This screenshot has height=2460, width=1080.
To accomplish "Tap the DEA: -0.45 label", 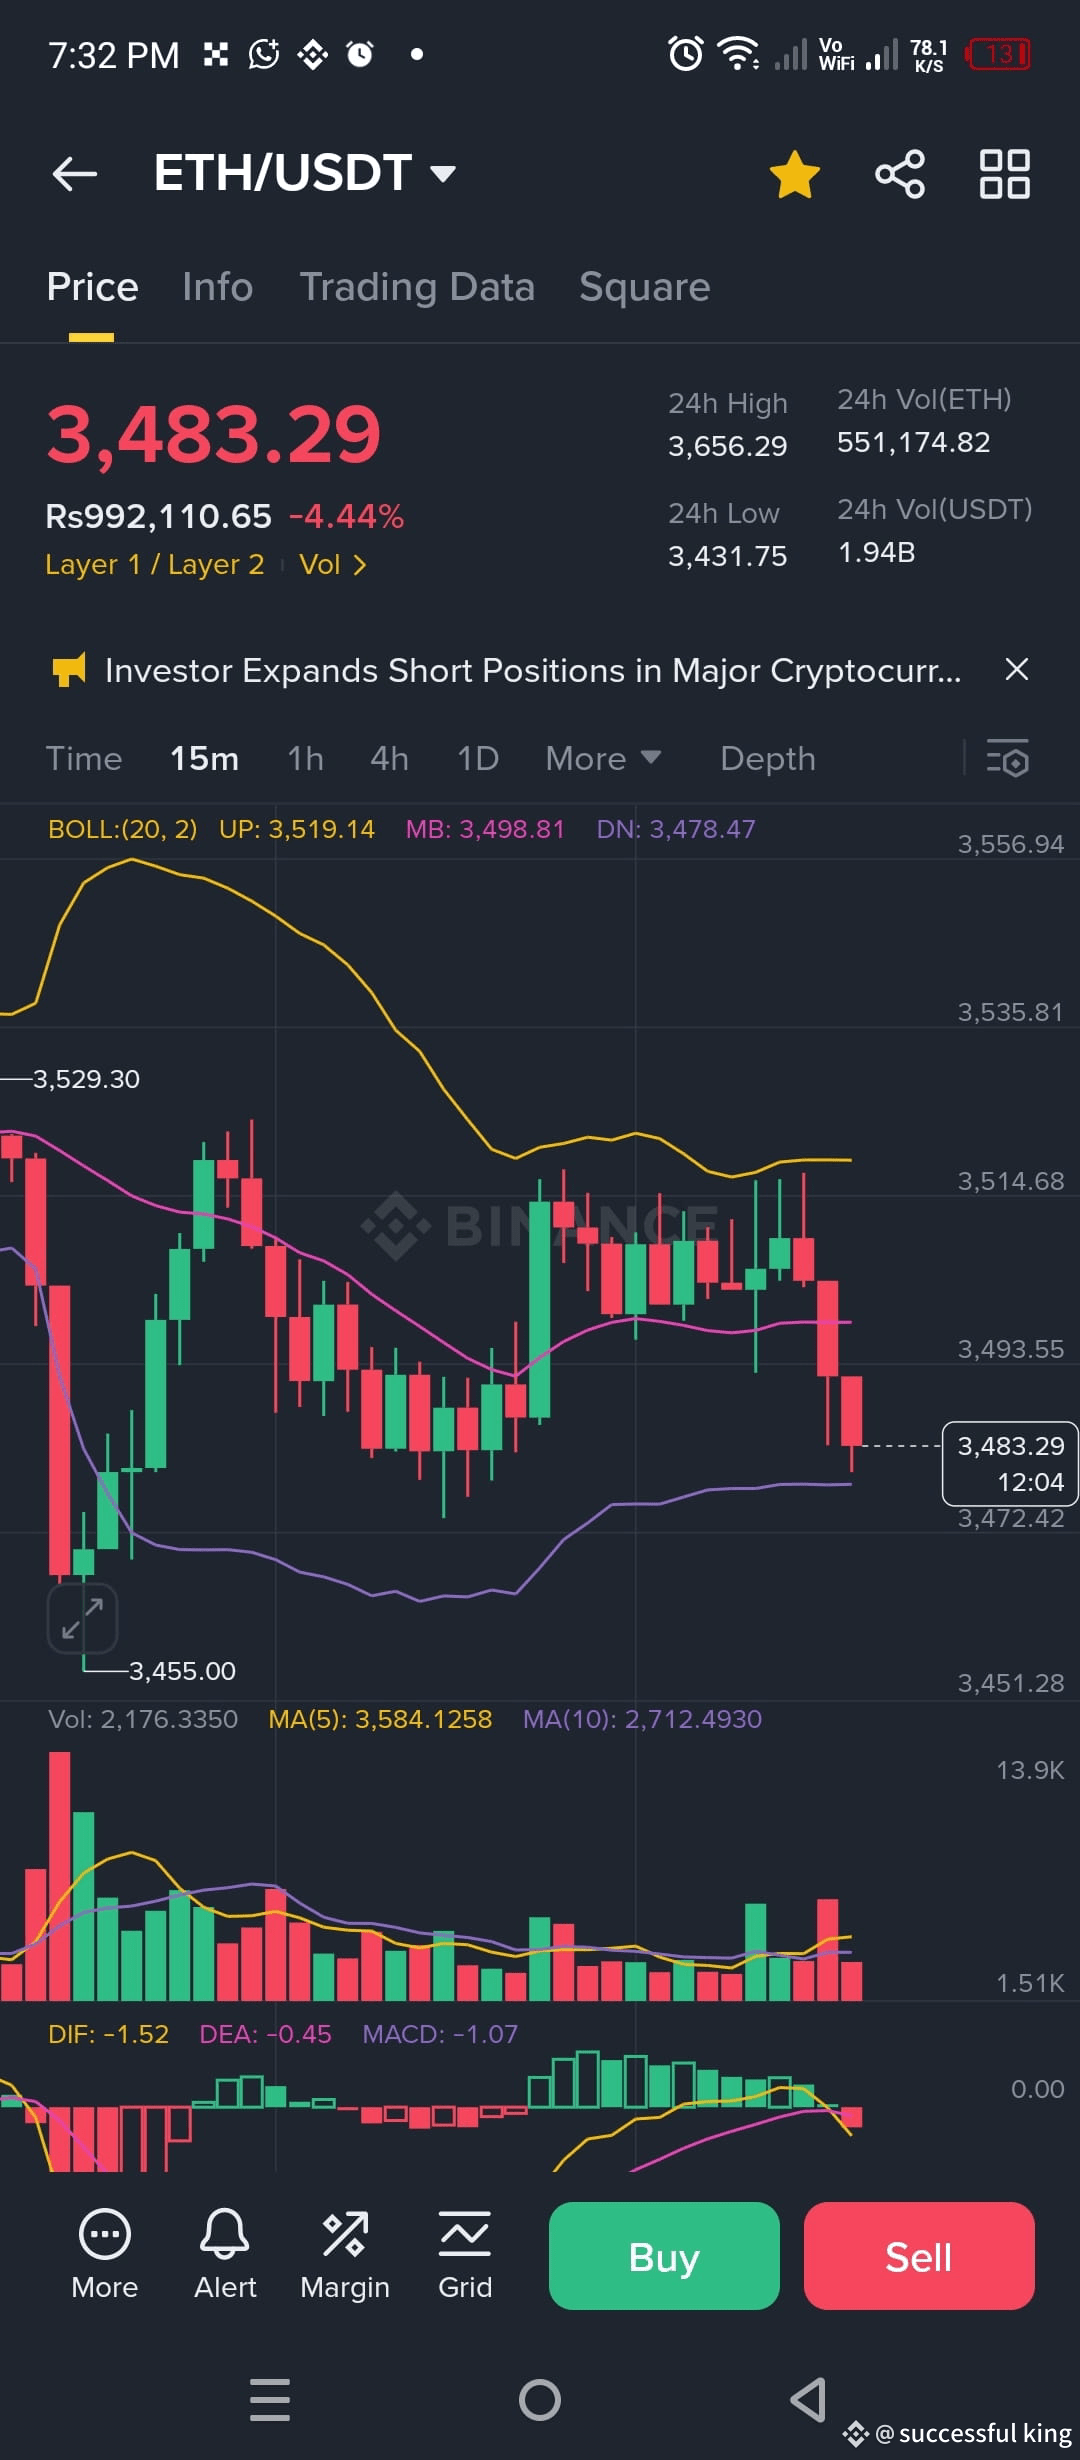I will (x=265, y=2034).
